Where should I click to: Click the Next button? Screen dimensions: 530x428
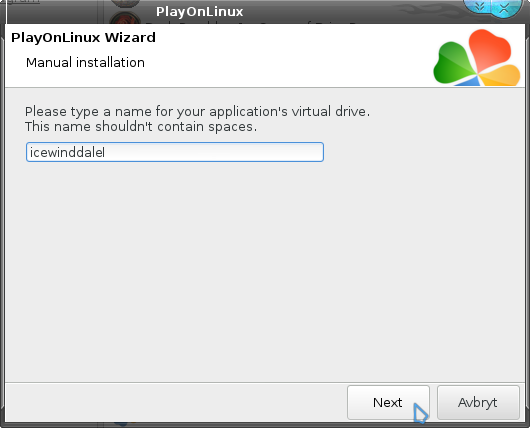click(x=388, y=402)
